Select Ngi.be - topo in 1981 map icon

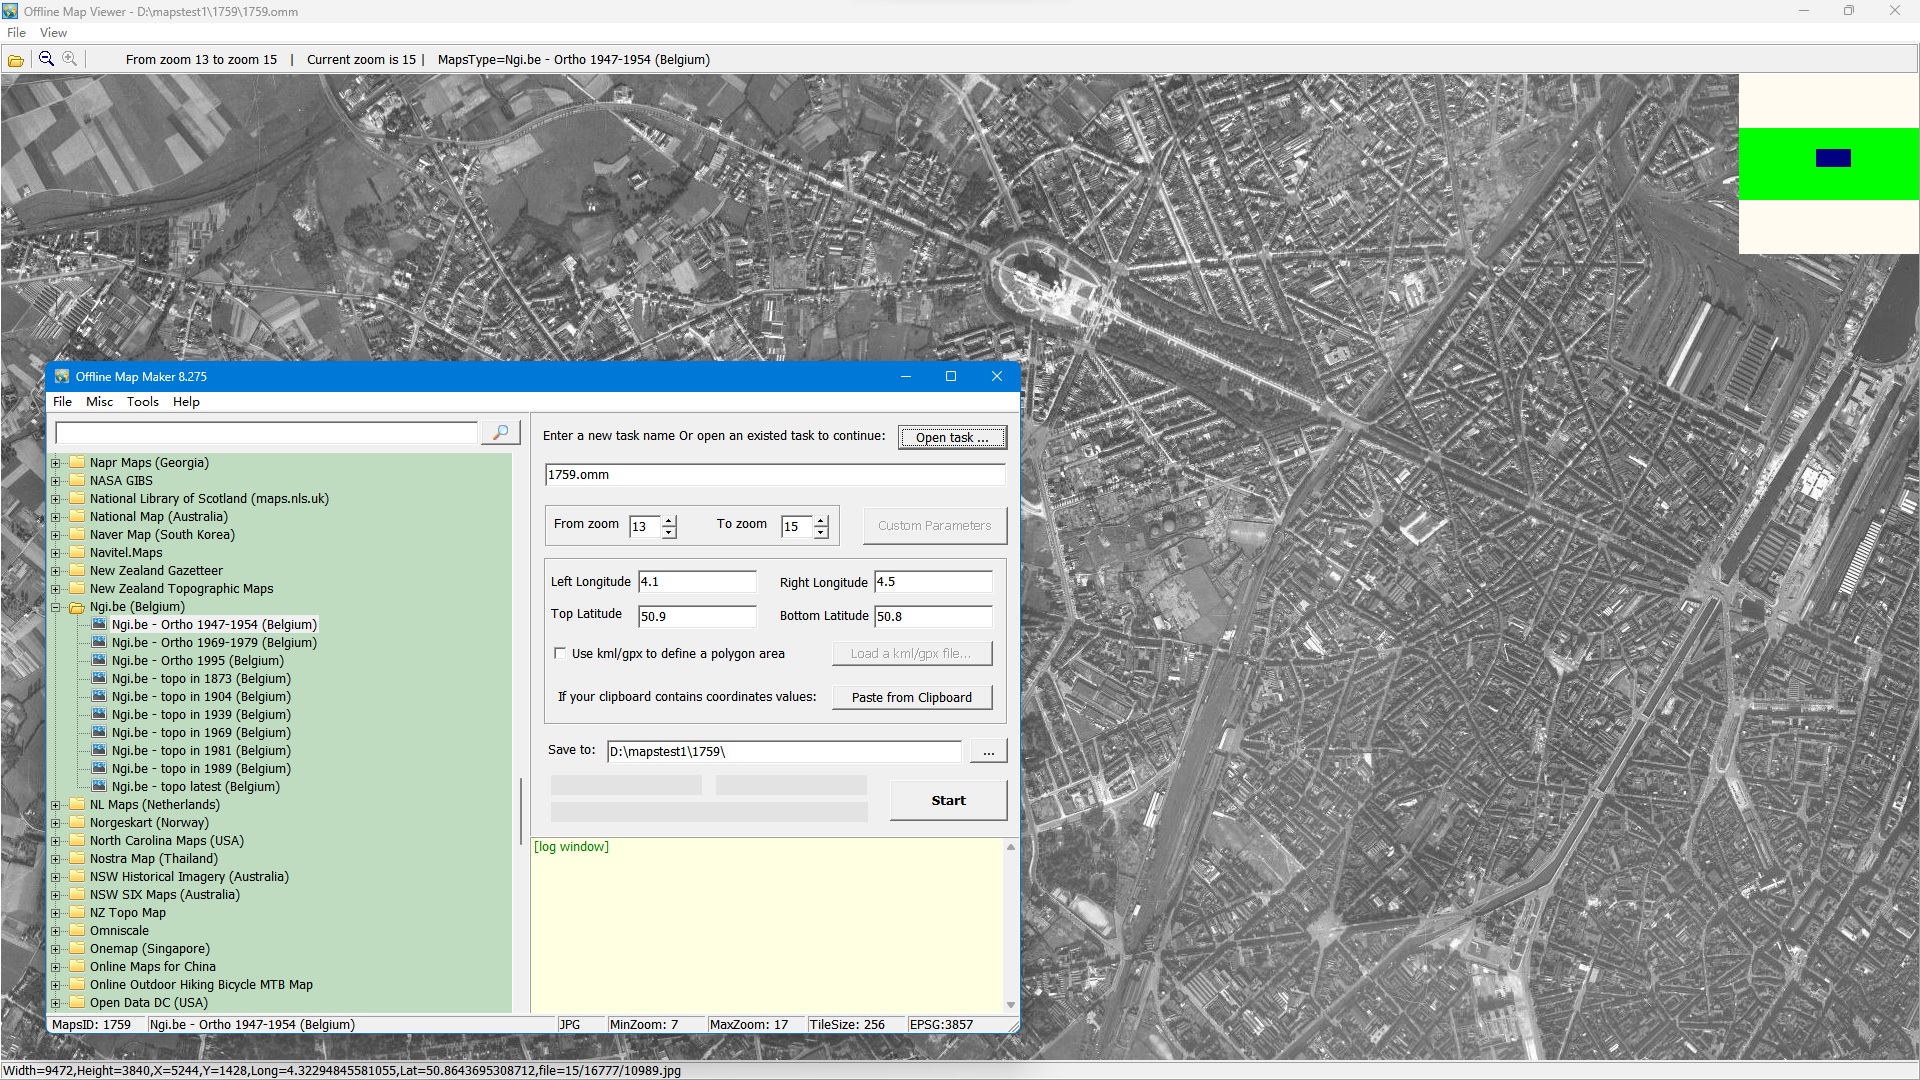click(x=99, y=750)
